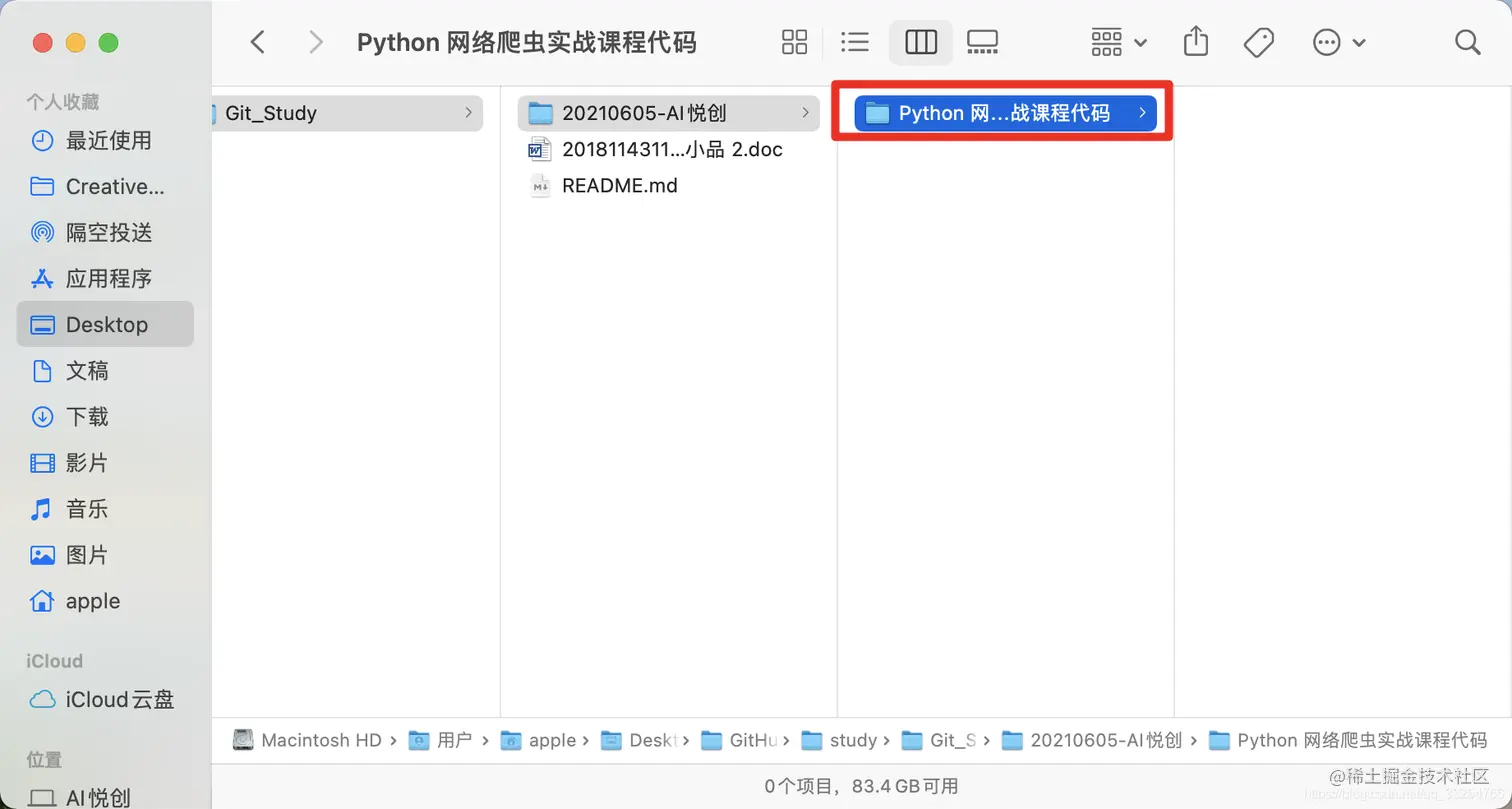Select the Git_Study folder row
1512x809 pixels.
(348, 113)
